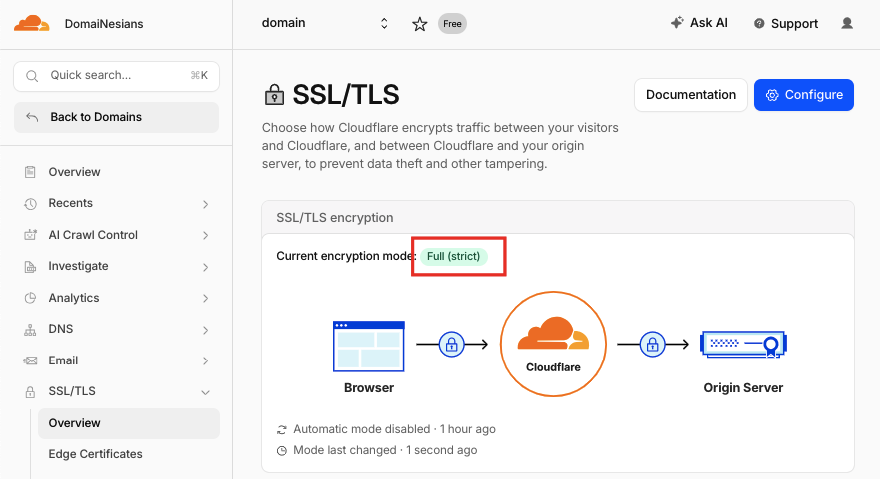Expand the Recents menu chevron
This screenshot has height=479, width=880.
tap(205, 204)
